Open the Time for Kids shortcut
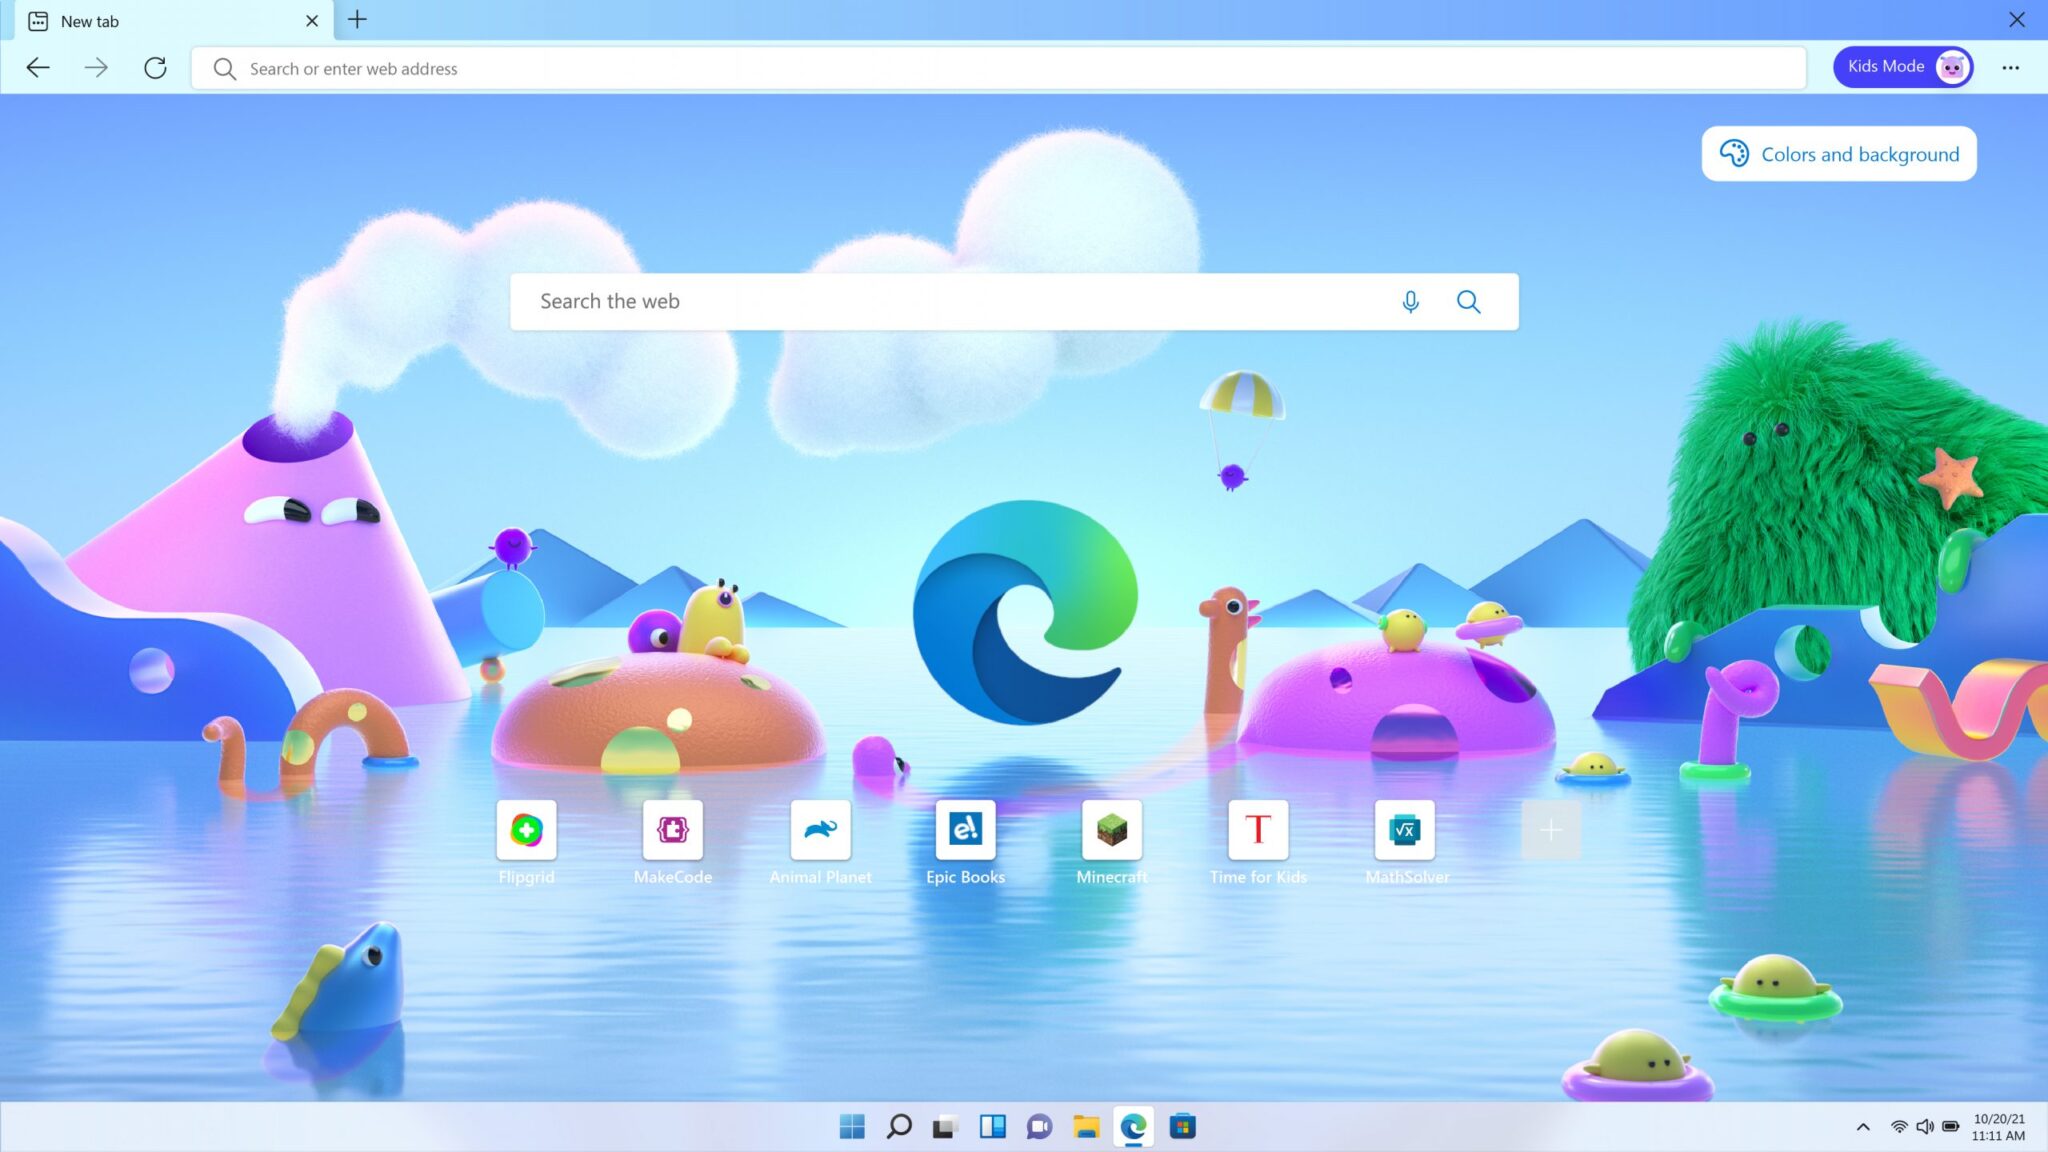This screenshot has width=2048, height=1152. tap(1257, 831)
